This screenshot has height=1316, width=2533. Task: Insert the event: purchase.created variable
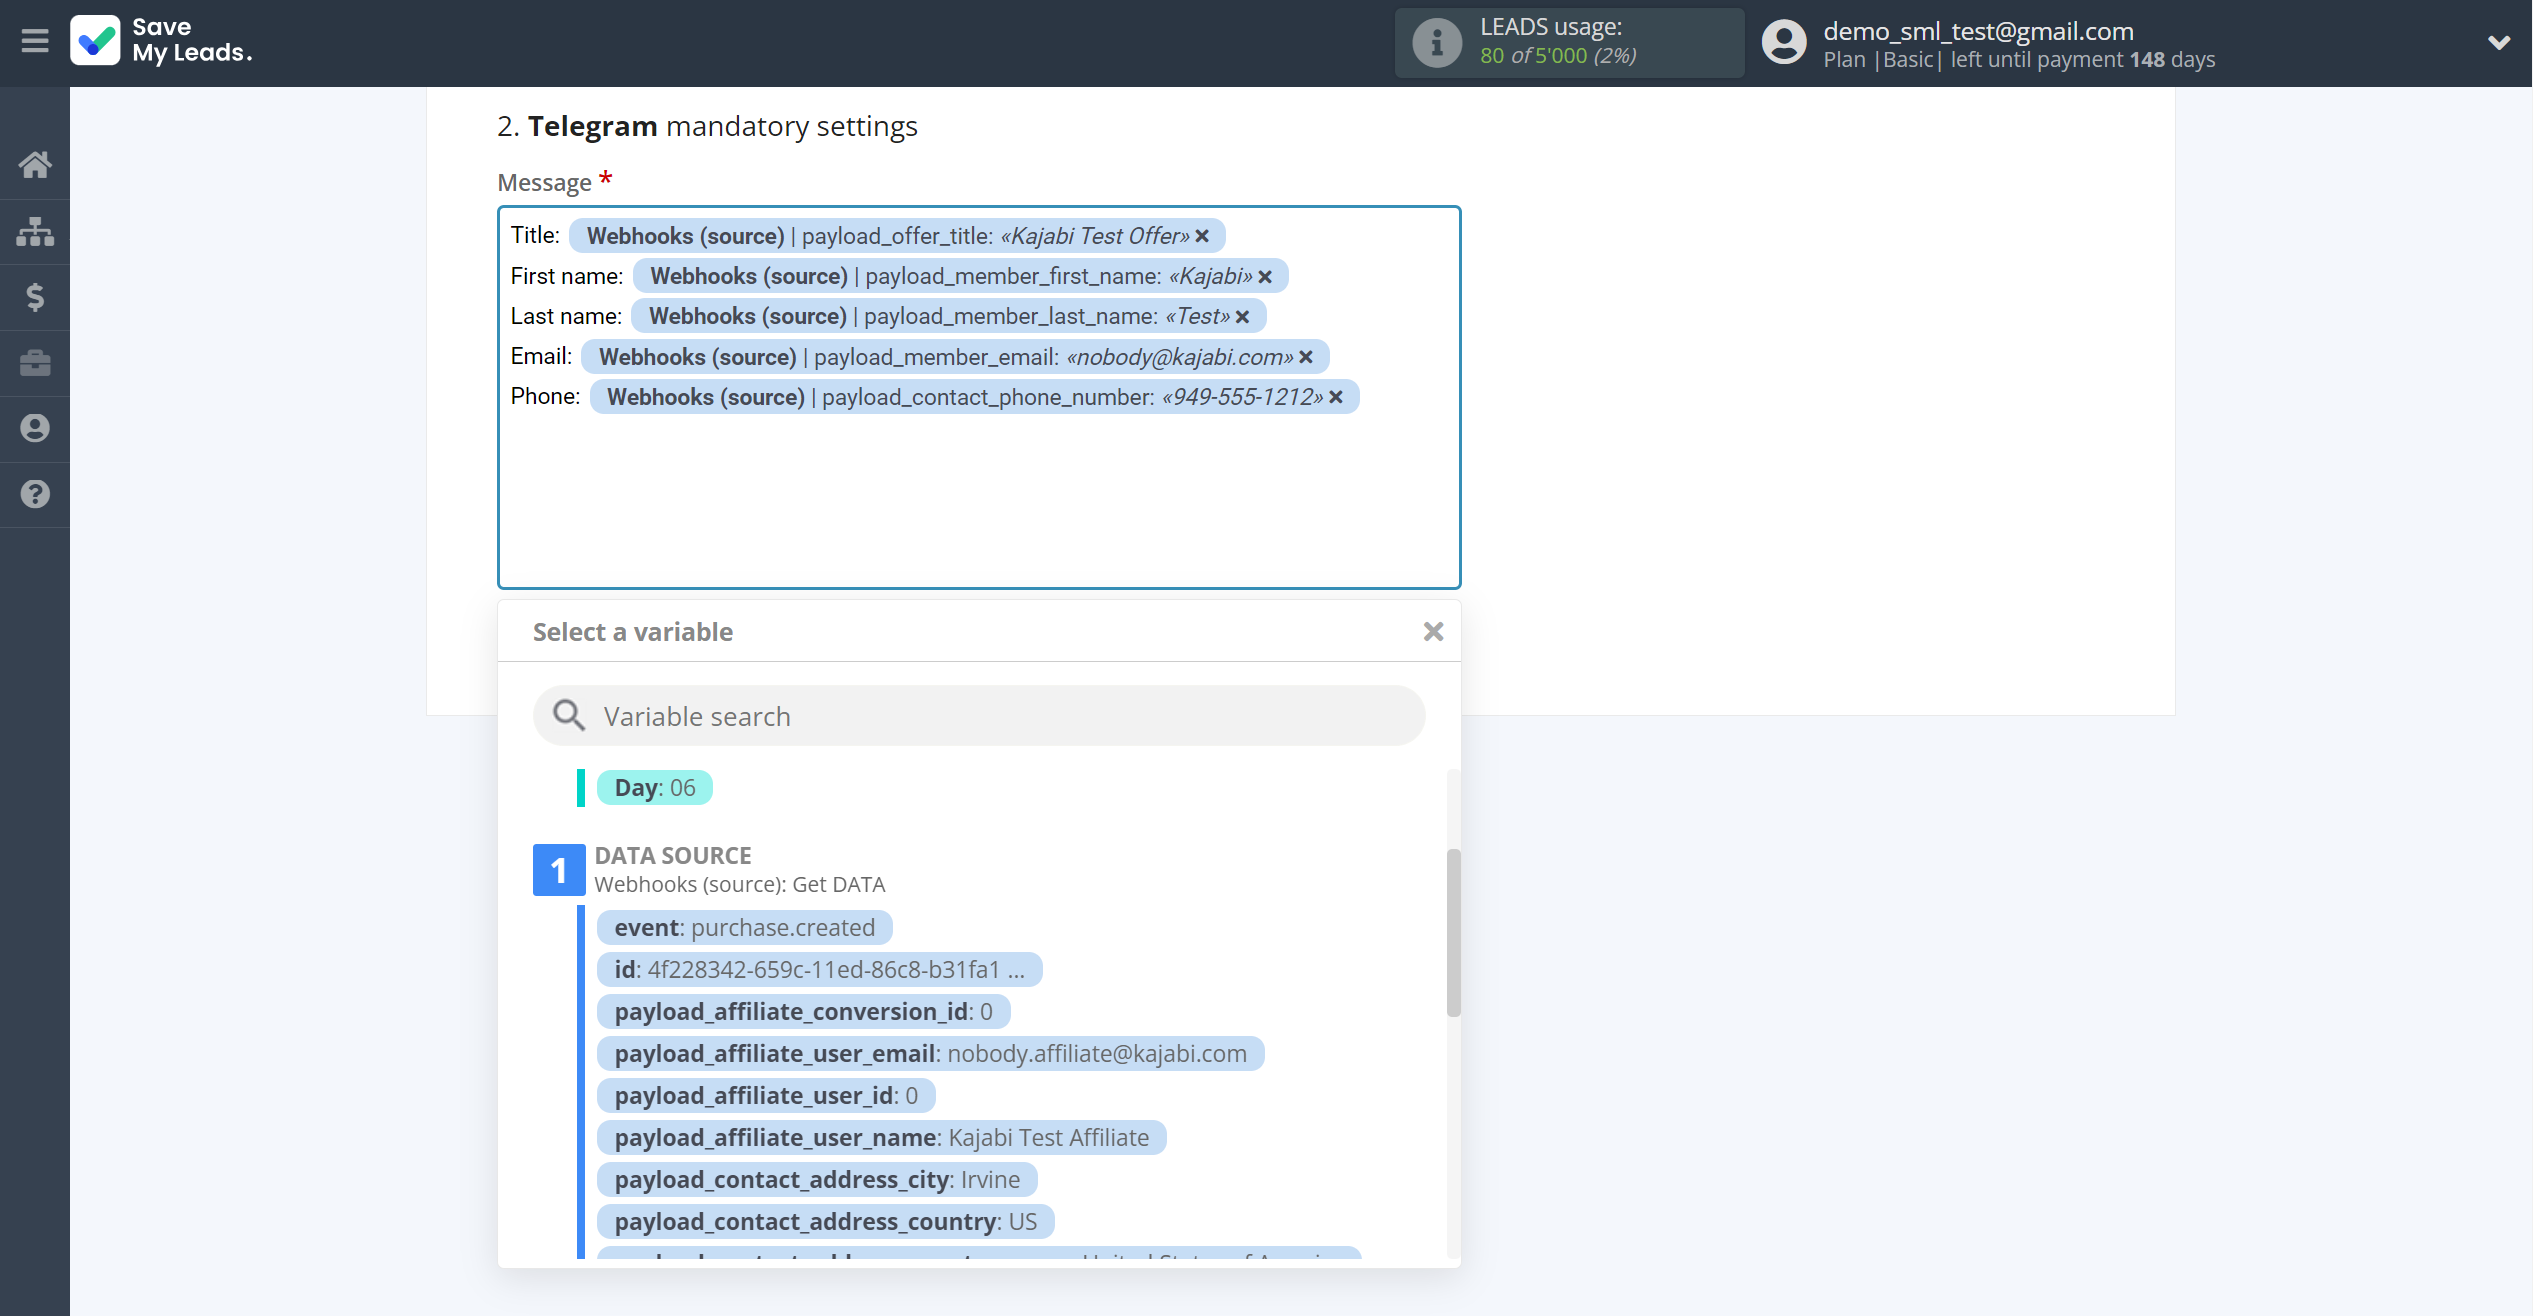[744, 928]
